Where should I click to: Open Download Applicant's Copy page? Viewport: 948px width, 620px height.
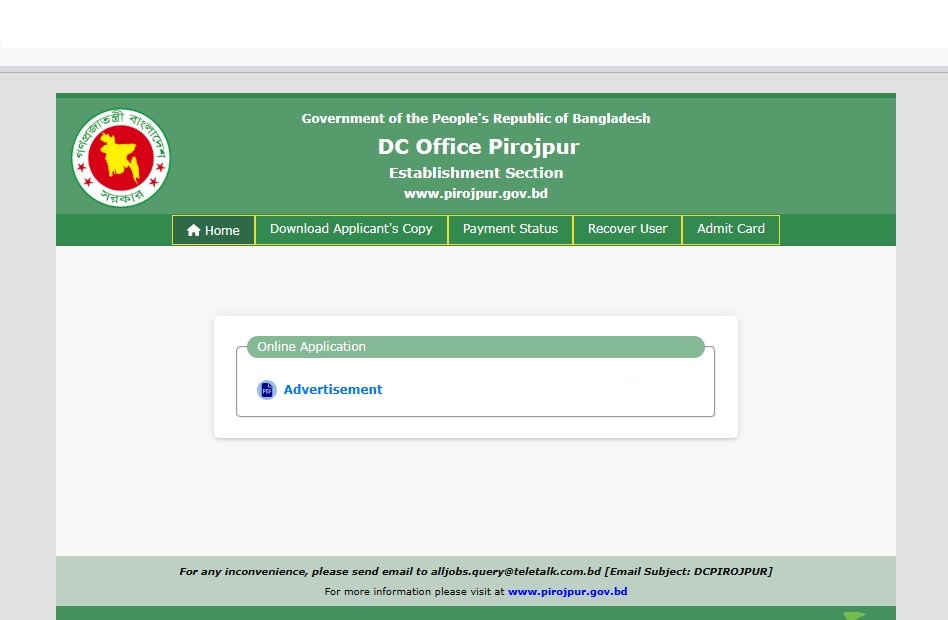[x=351, y=229]
